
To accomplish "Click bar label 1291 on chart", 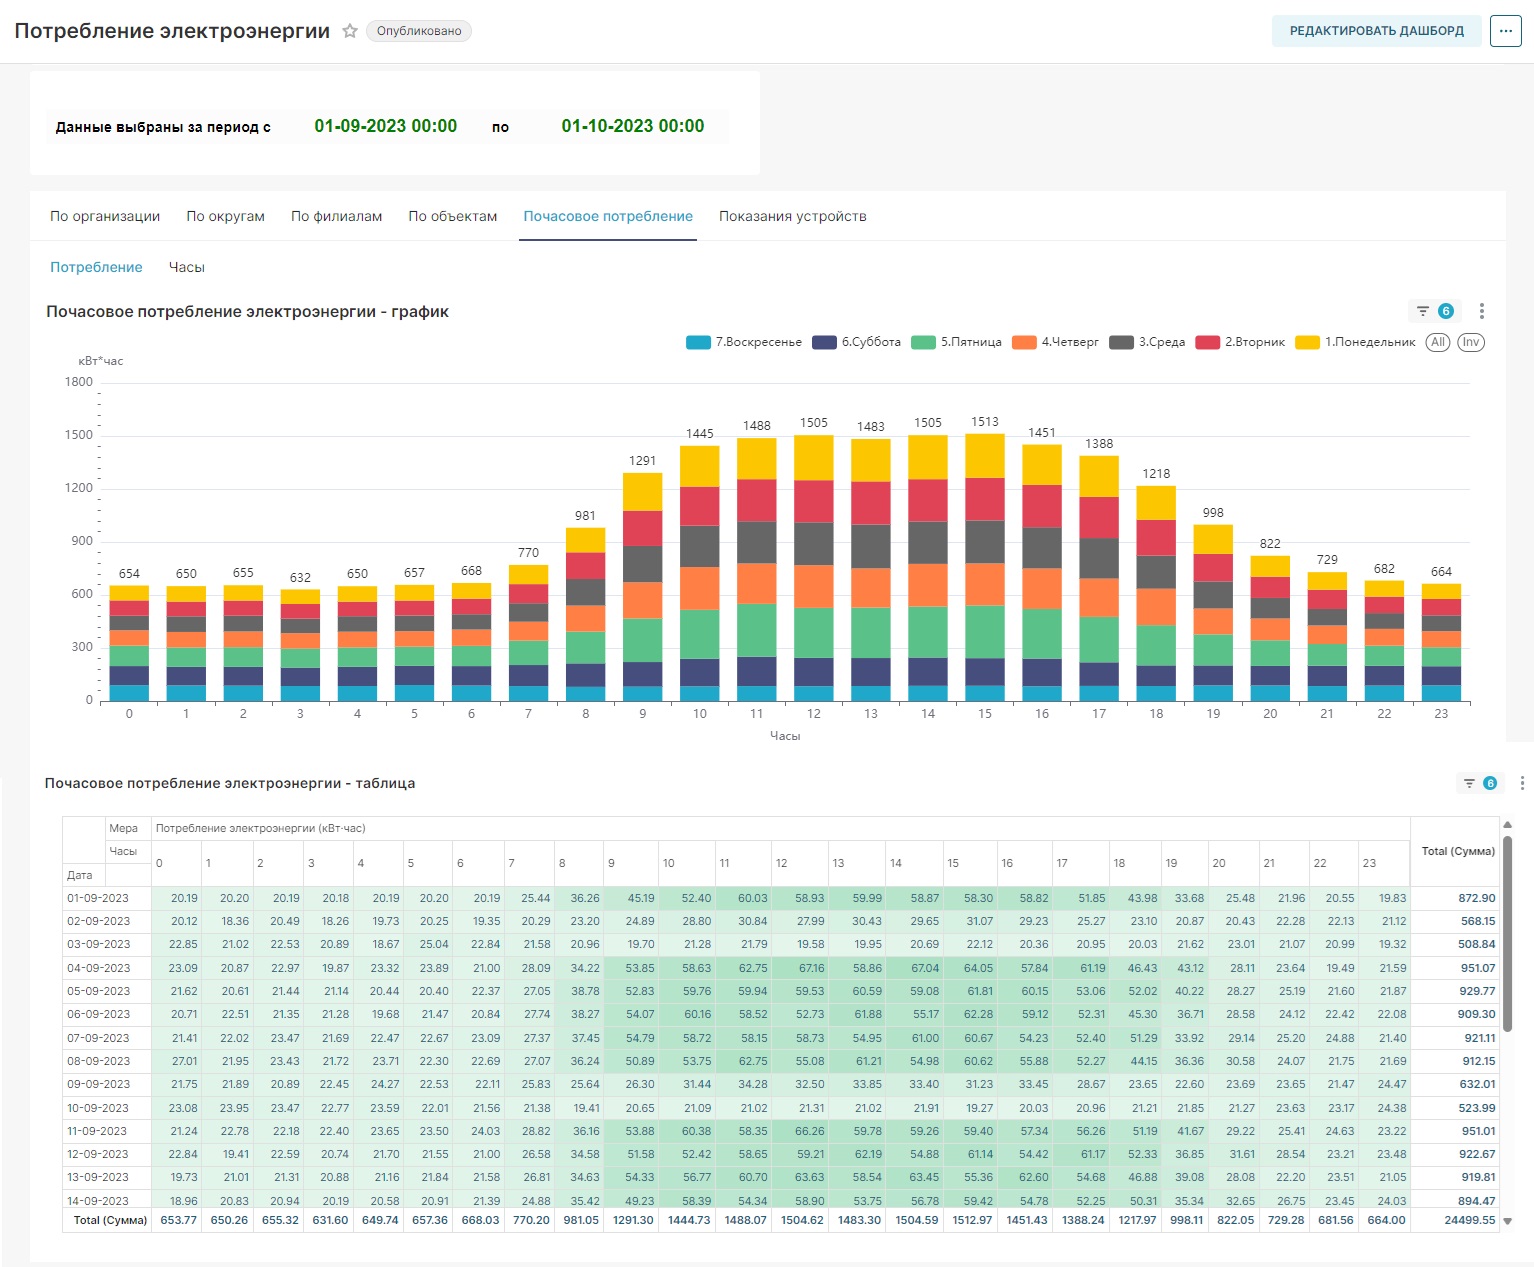I will pyautogui.click(x=642, y=461).
